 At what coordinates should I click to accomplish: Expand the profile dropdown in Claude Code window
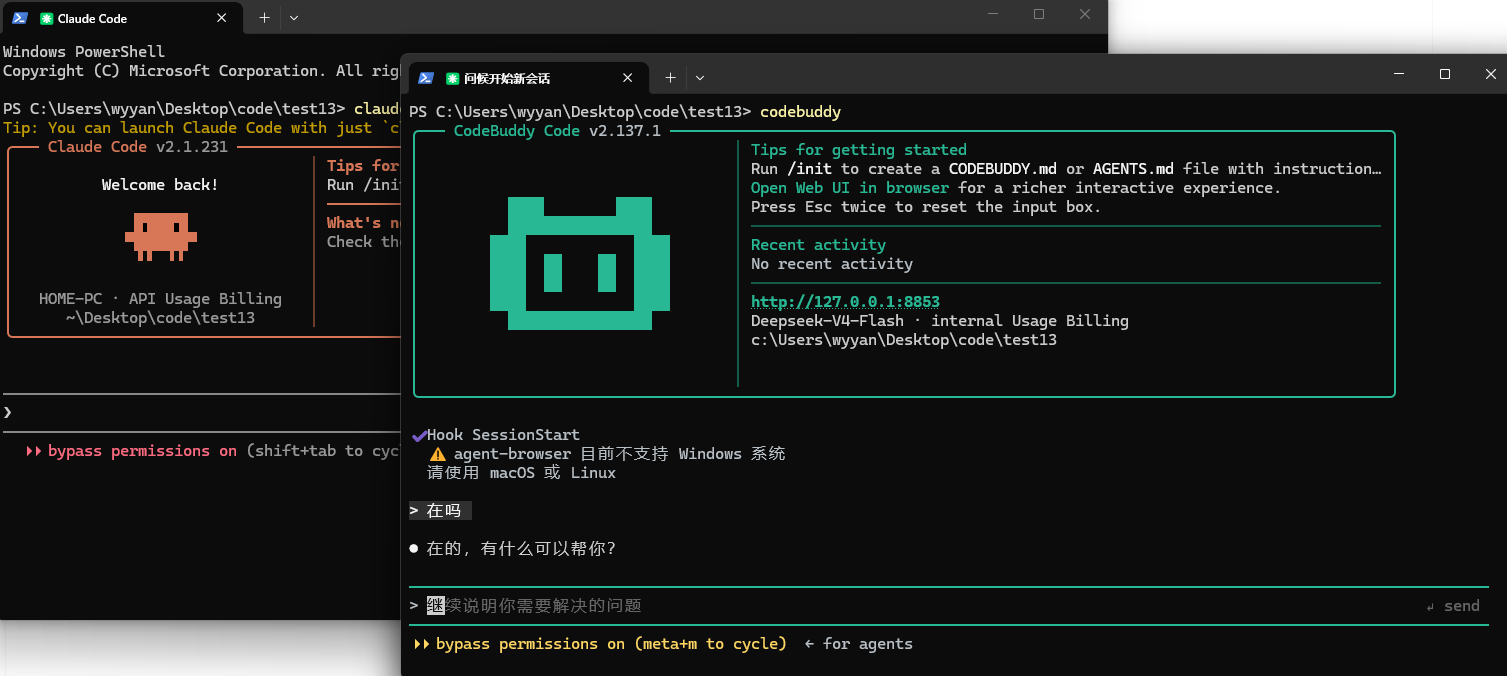pos(293,18)
